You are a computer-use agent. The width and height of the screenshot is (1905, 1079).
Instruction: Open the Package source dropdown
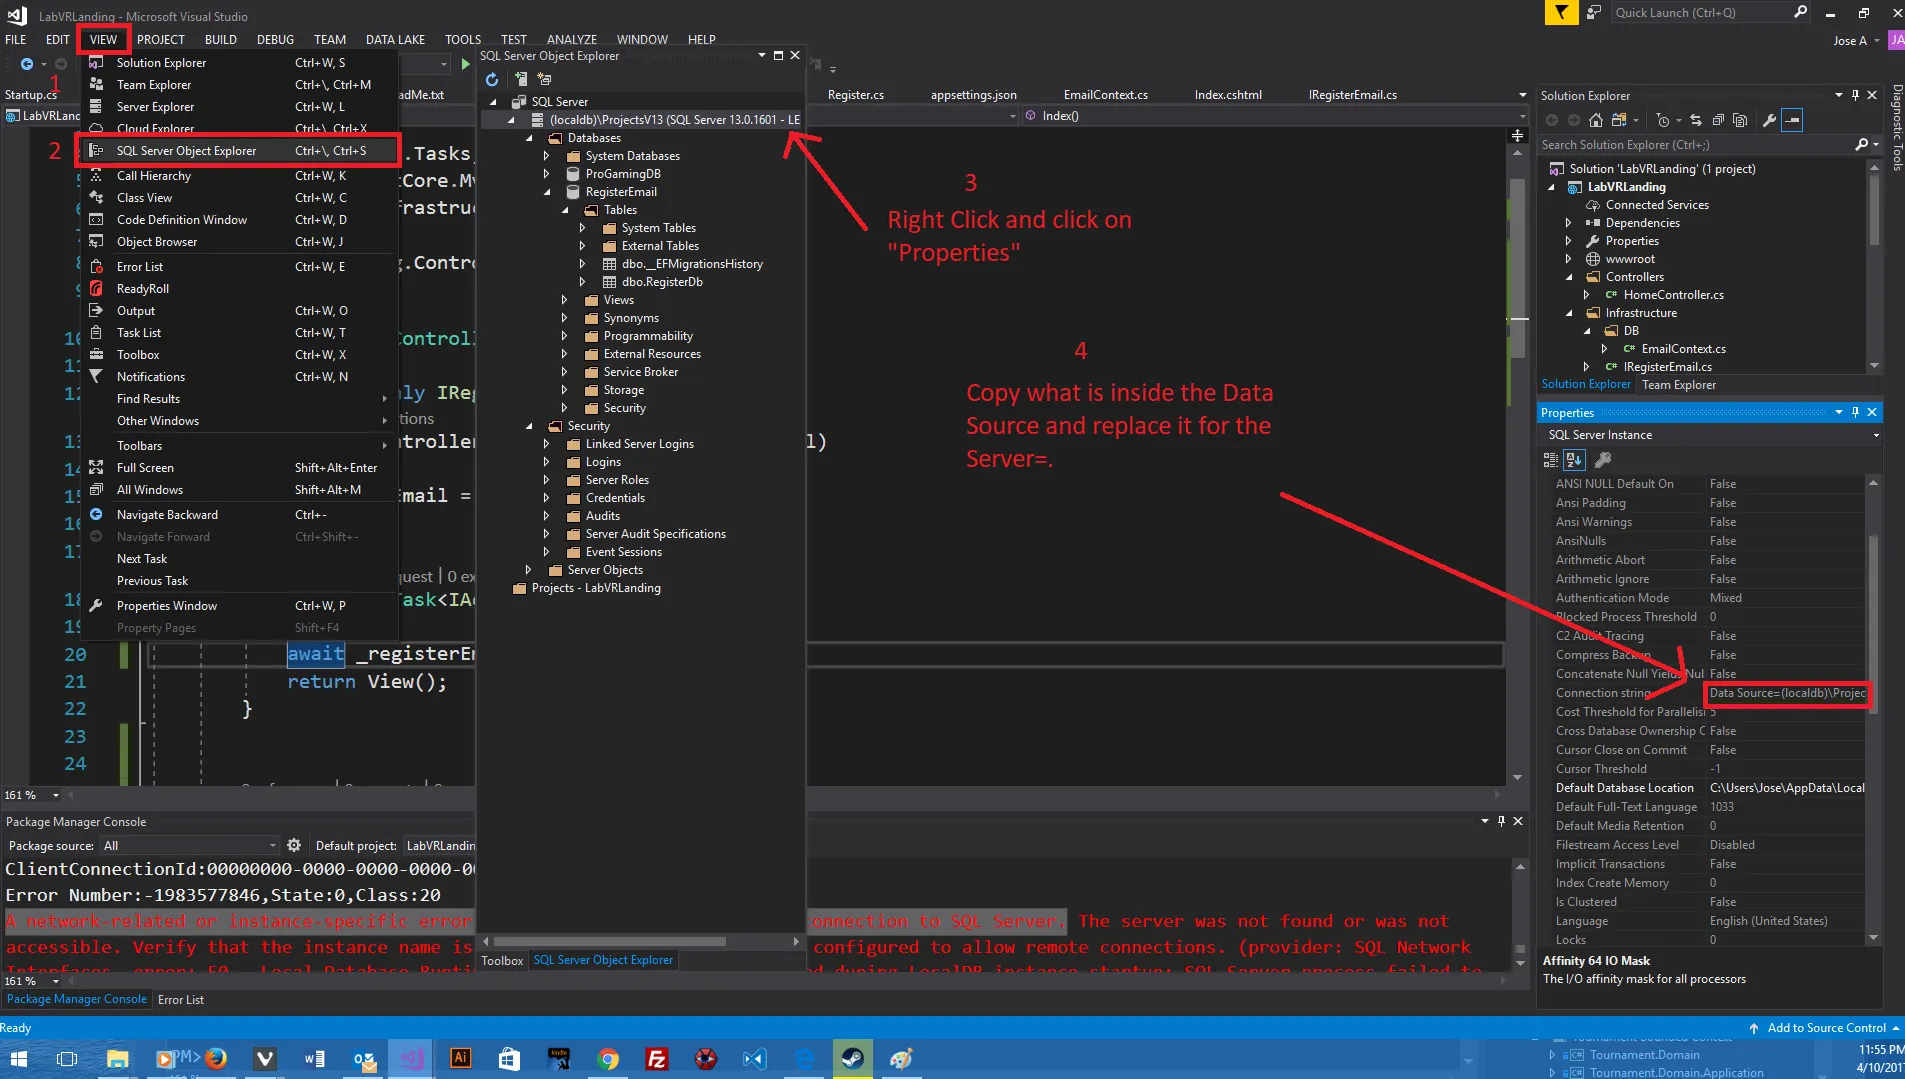[x=272, y=845]
